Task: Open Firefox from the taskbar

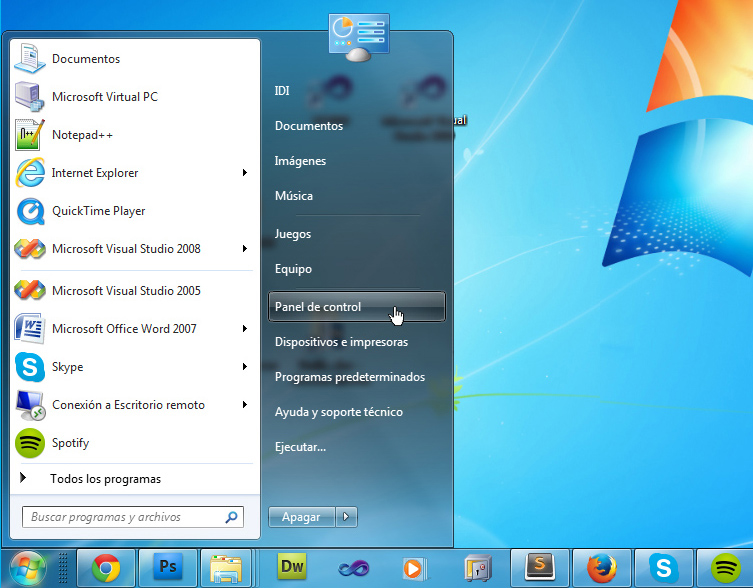Action: click(x=601, y=568)
